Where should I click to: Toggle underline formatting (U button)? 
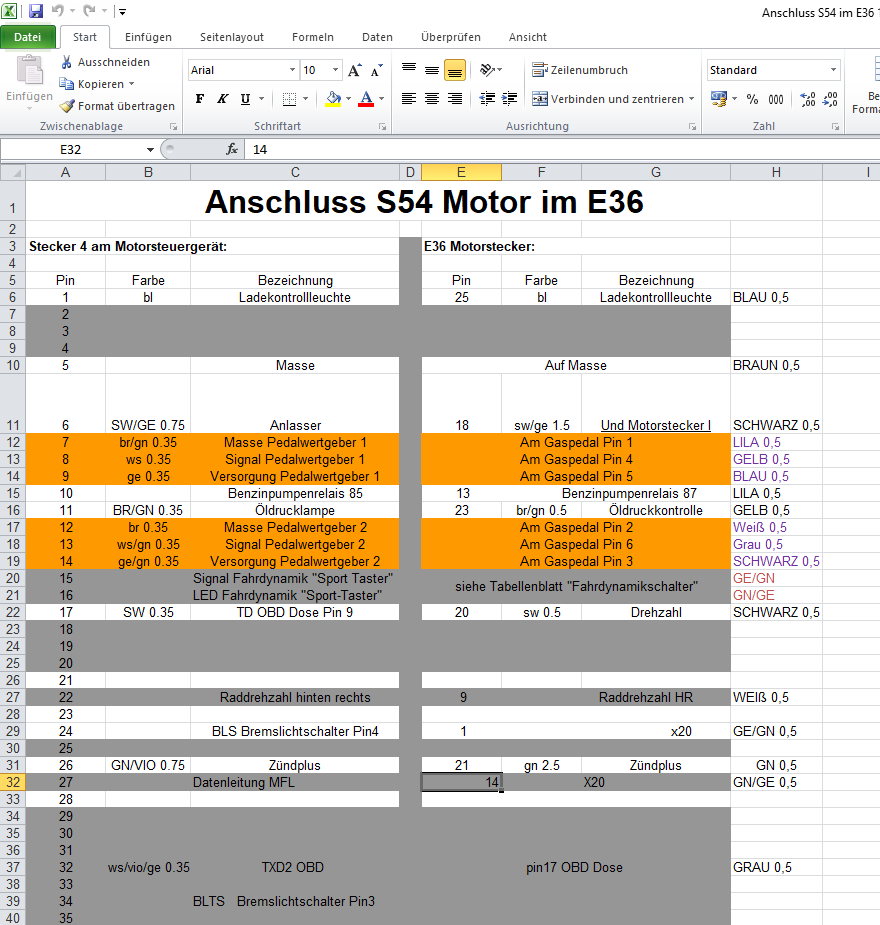click(244, 99)
